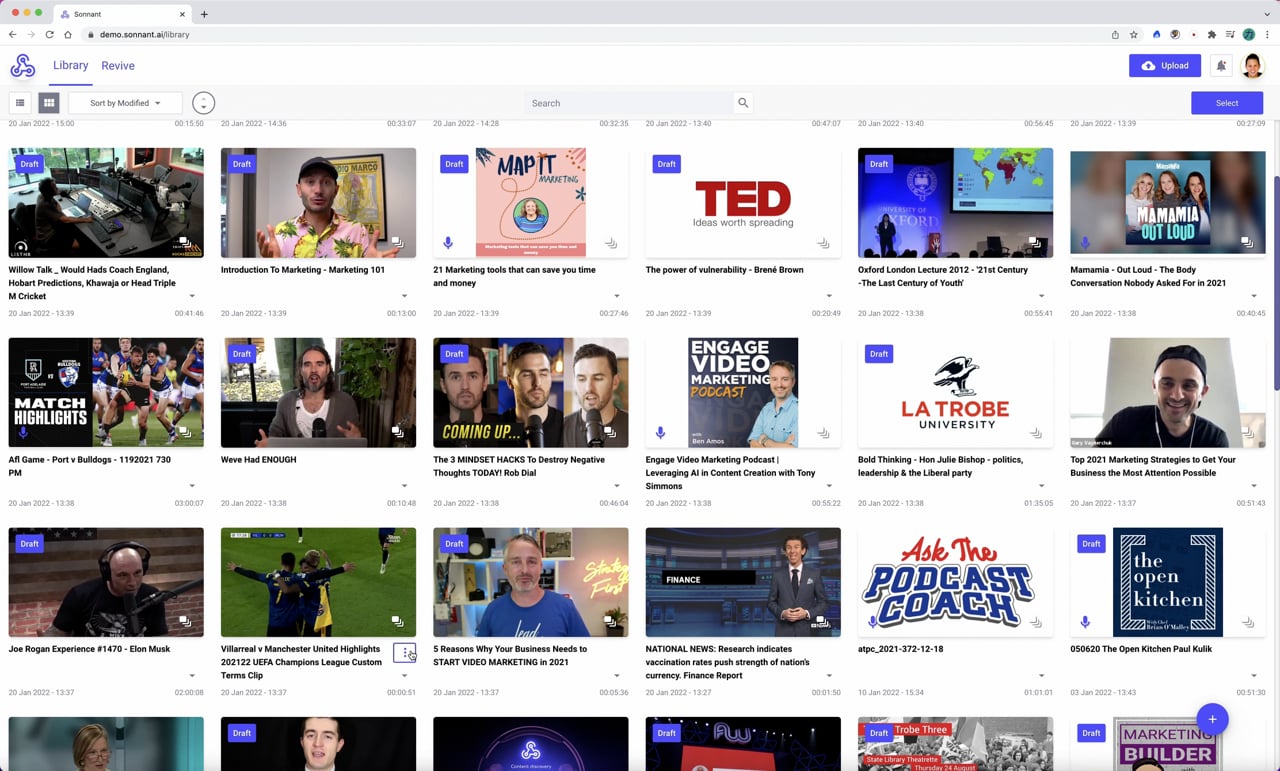Click the stacked layers icon on TED thumbnail

[823, 243]
